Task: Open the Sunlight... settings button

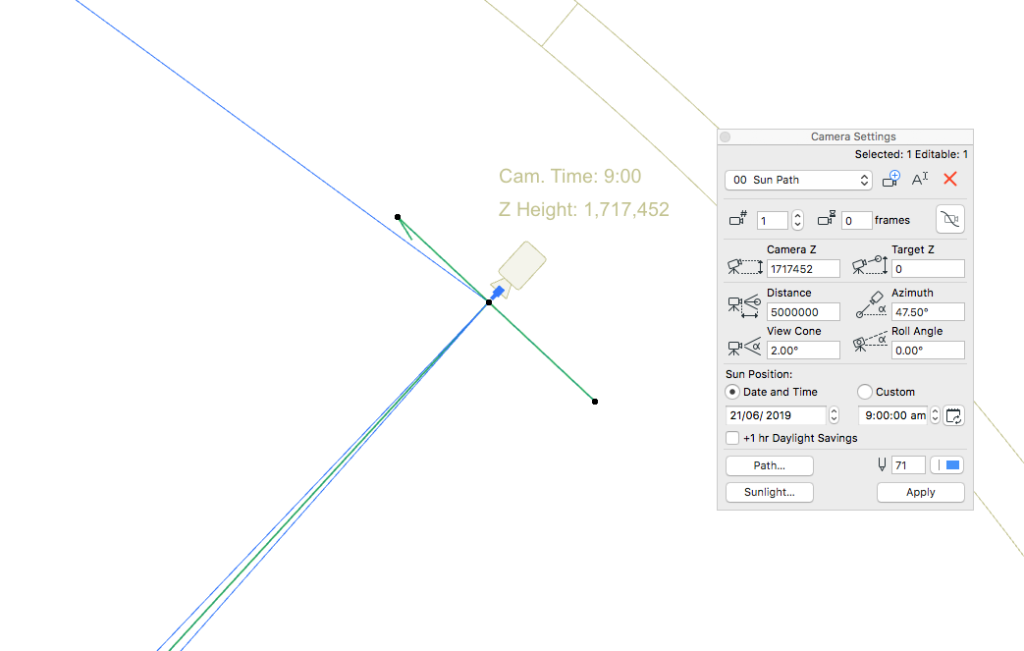Action: 769,492
